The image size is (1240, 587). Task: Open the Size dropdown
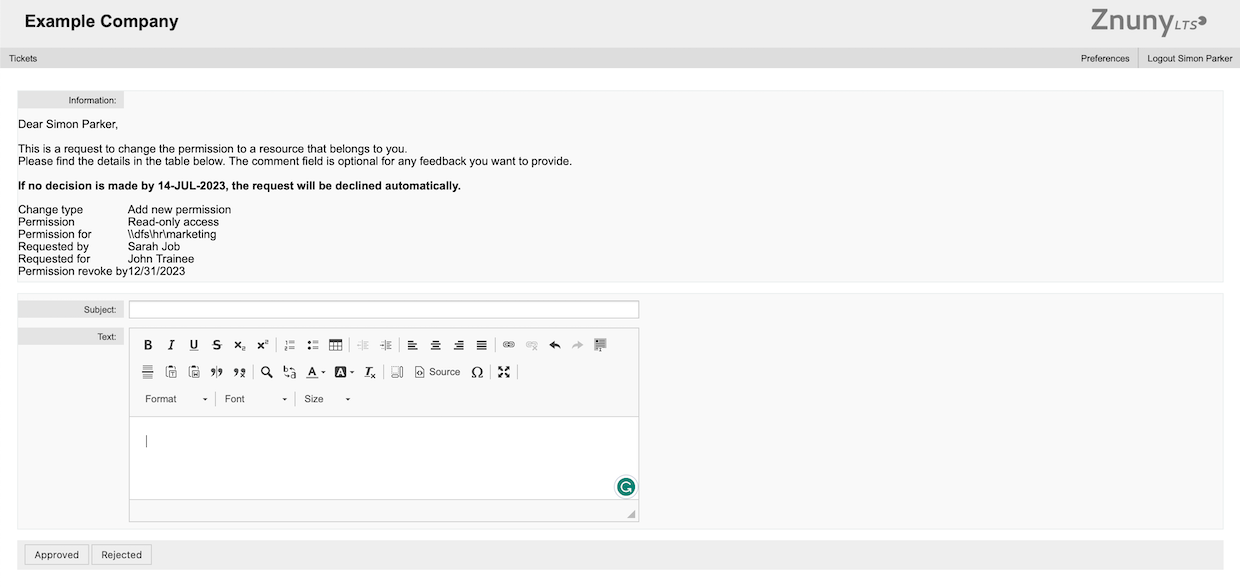[x=327, y=399]
